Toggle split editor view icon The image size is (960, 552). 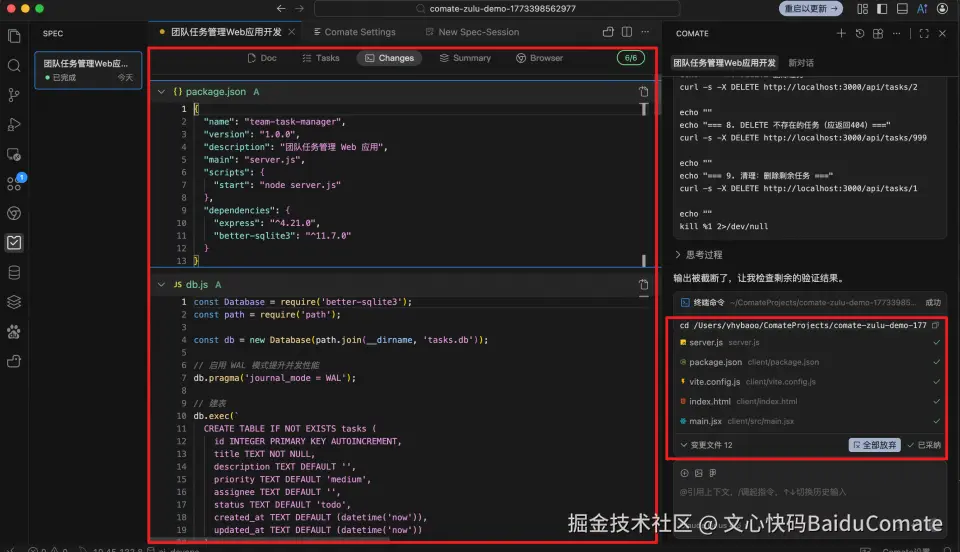point(627,32)
